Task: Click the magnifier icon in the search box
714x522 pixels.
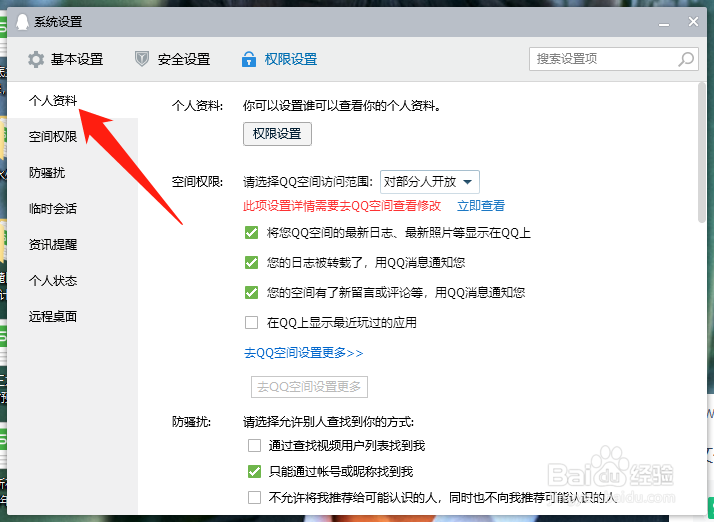Action: pyautogui.click(x=686, y=59)
